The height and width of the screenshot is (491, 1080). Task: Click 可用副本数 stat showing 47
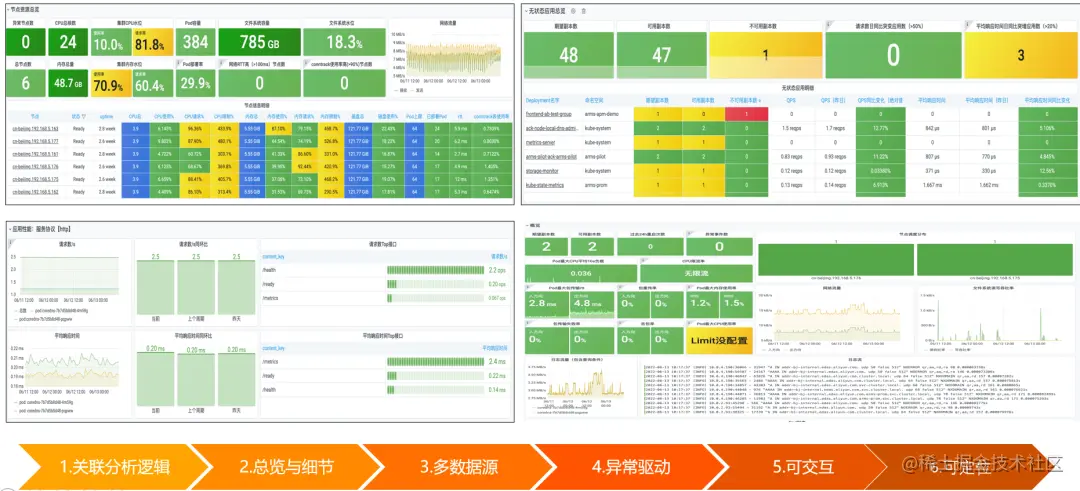pos(661,54)
